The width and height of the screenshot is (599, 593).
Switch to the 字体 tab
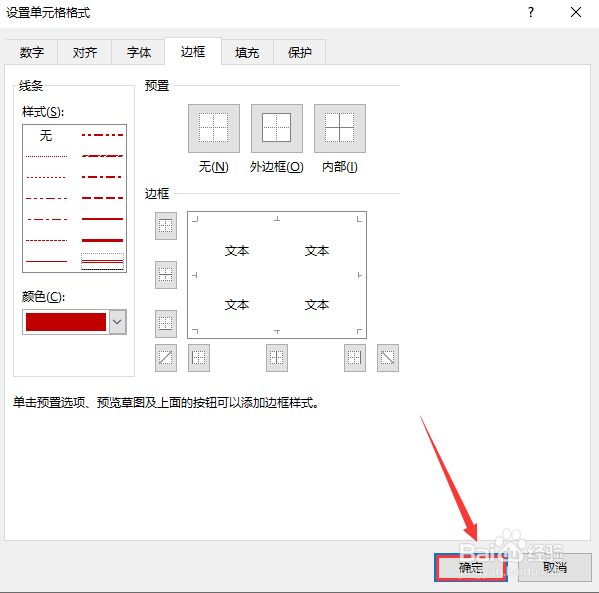(x=139, y=52)
